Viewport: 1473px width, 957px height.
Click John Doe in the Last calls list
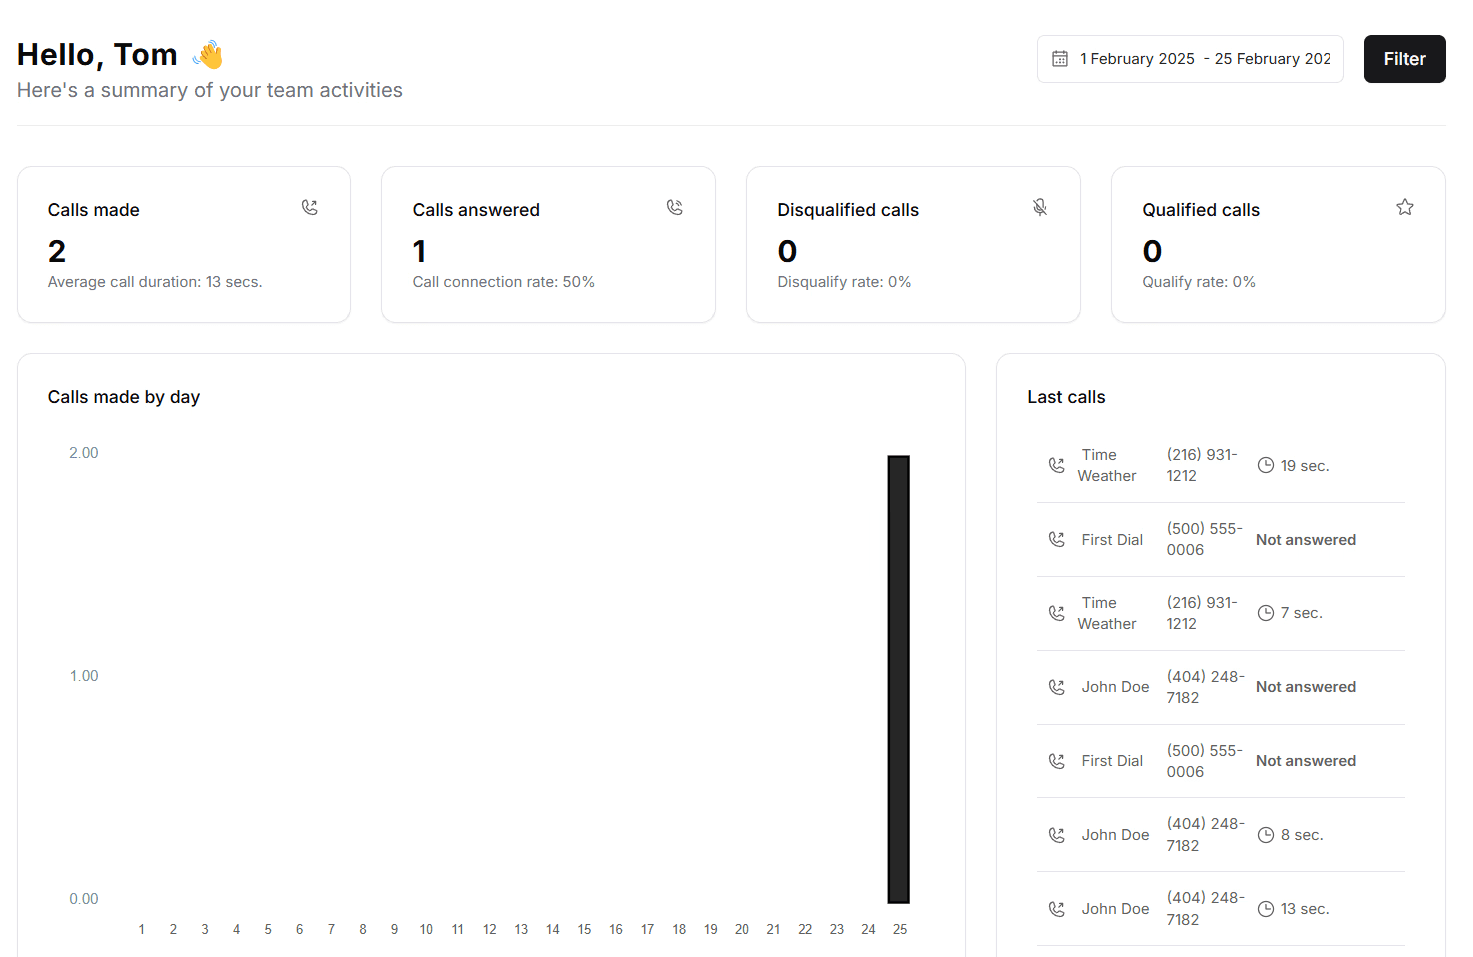(x=1115, y=687)
